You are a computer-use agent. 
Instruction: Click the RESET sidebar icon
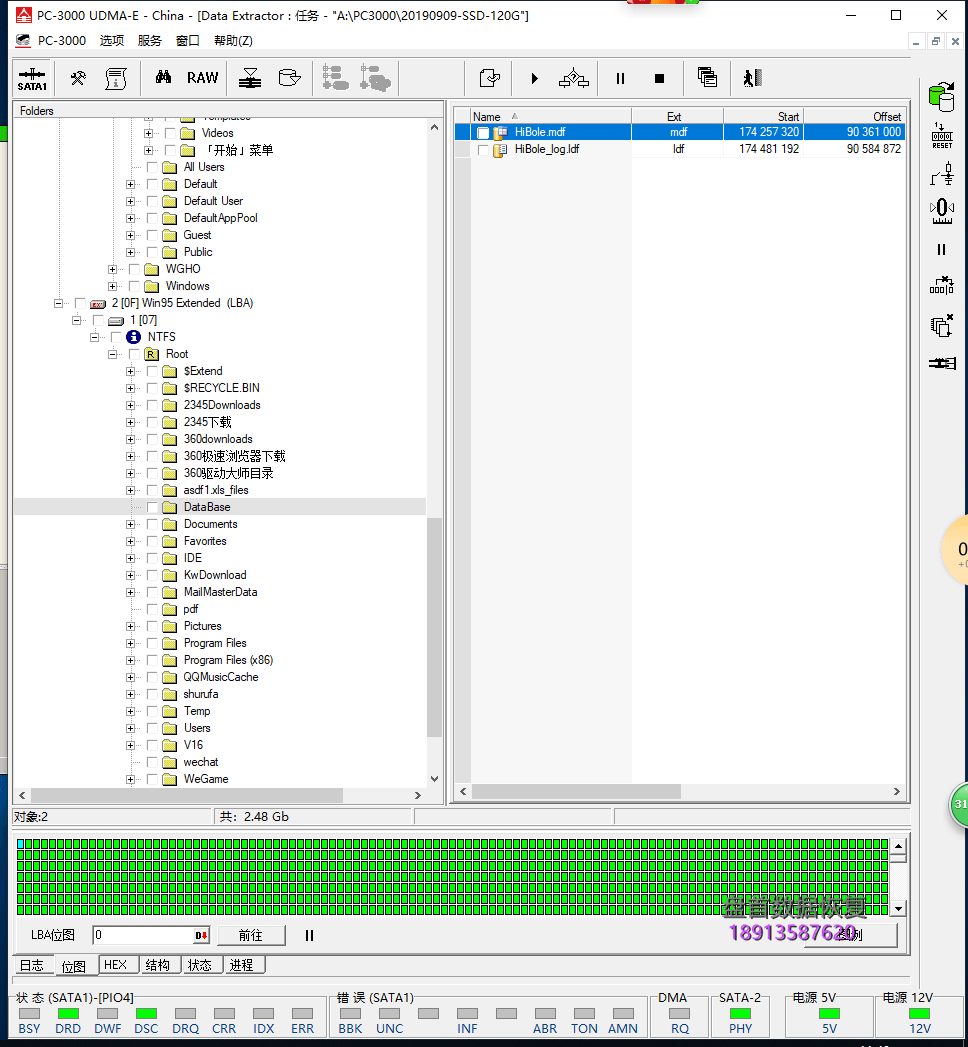pos(942,137)
